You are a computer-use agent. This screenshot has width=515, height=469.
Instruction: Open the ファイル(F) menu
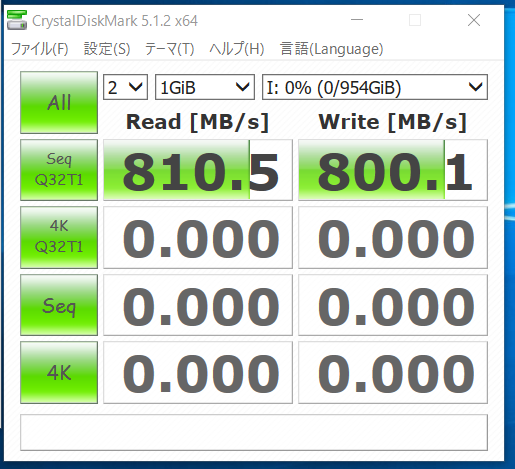40,49
